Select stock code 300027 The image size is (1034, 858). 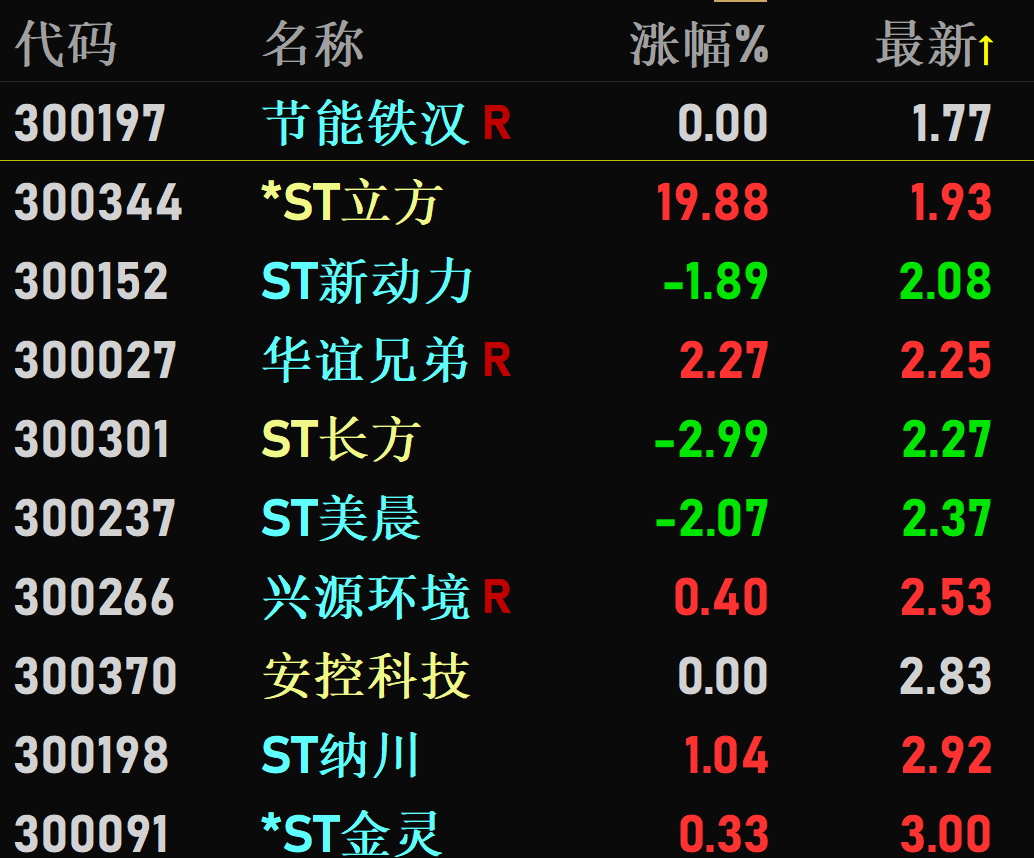coord(95,360)
